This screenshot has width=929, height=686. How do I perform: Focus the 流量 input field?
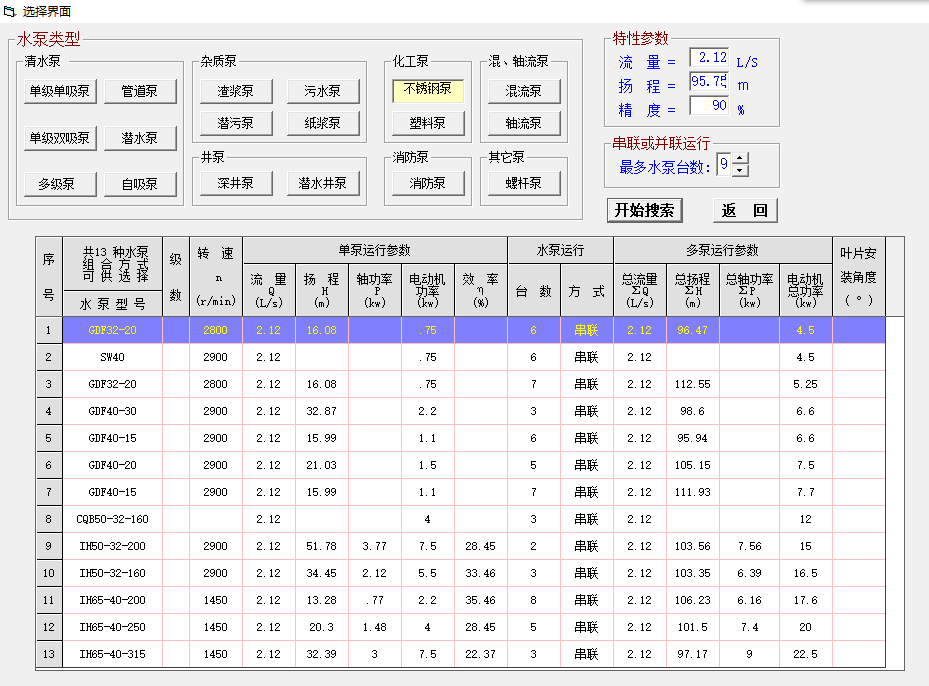(x=709, y=57)
